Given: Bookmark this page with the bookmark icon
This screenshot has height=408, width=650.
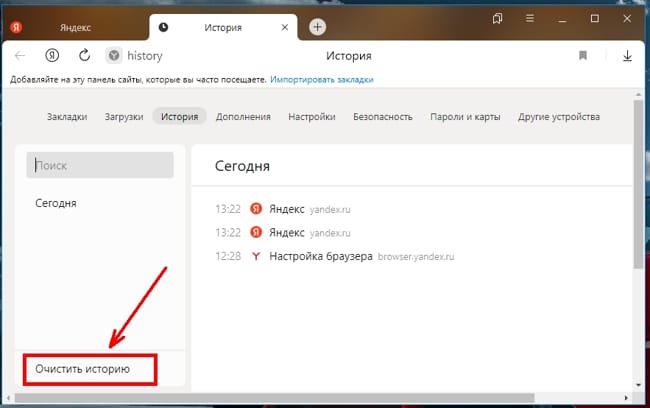Looking at the screenshot, I should pyautogui.click(x=583, y=56).
